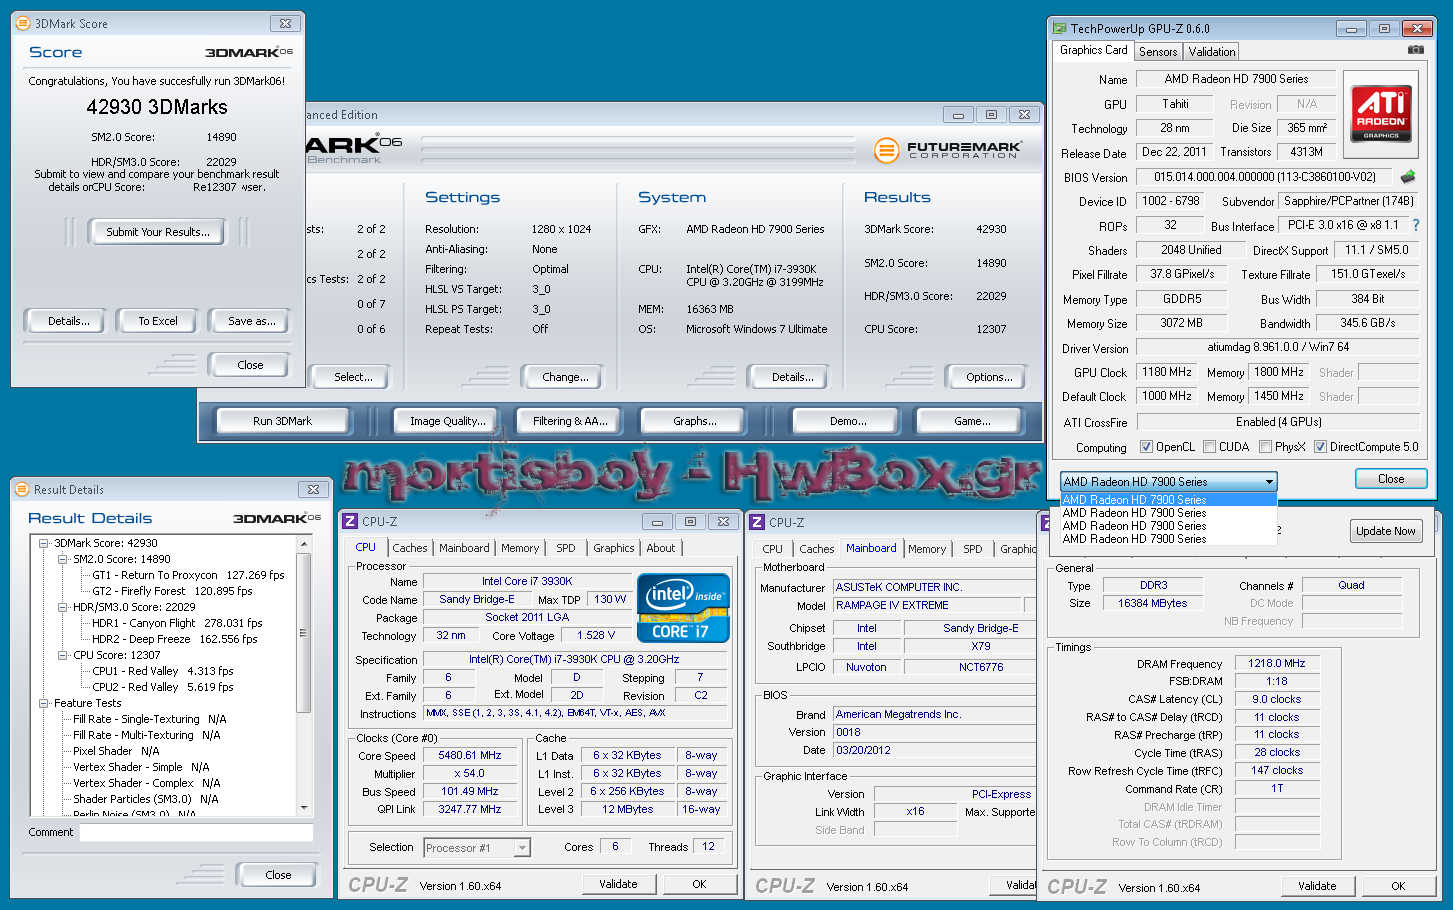Image resolution: width=1453 pixels, height=910 pixels.
Task: Select CPU1 - Red Valley 4.313 fps row
Action: coord(162,671)
